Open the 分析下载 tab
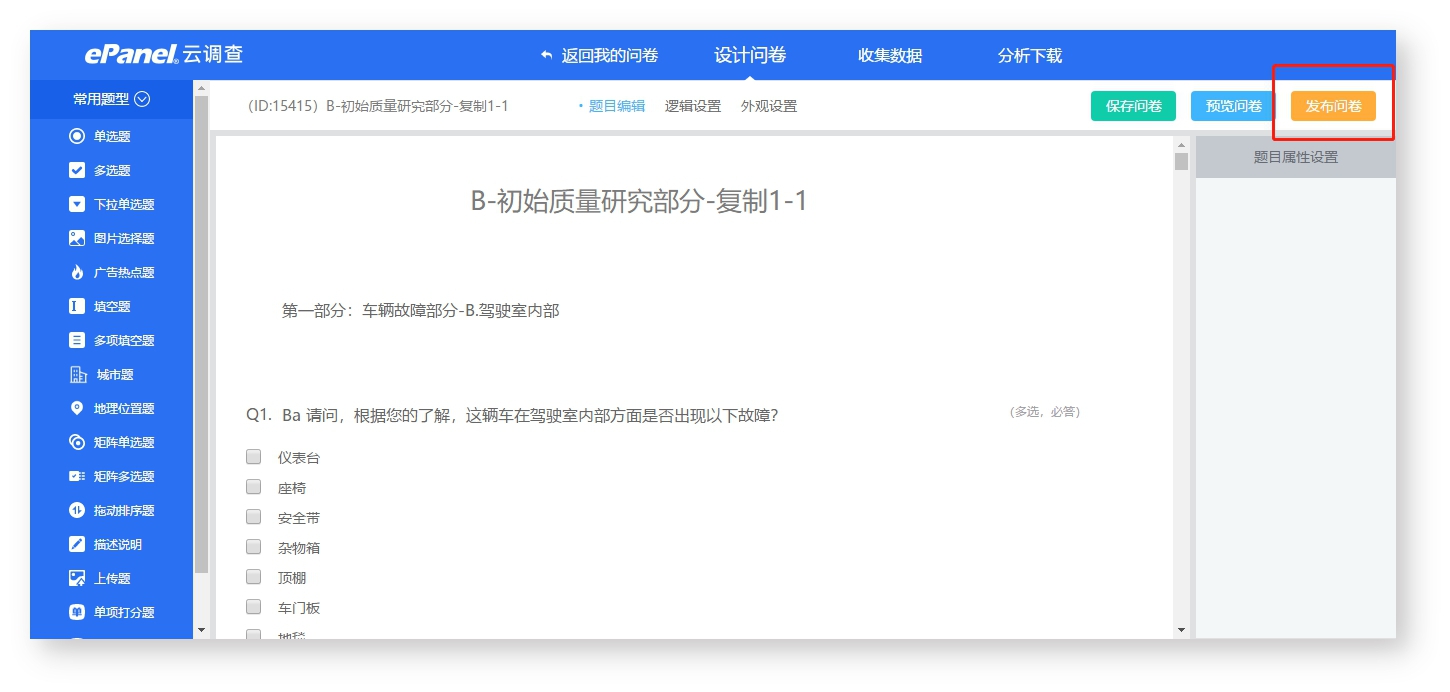Viewport: 1450px width, 692px height. [x=1030, y=55]
